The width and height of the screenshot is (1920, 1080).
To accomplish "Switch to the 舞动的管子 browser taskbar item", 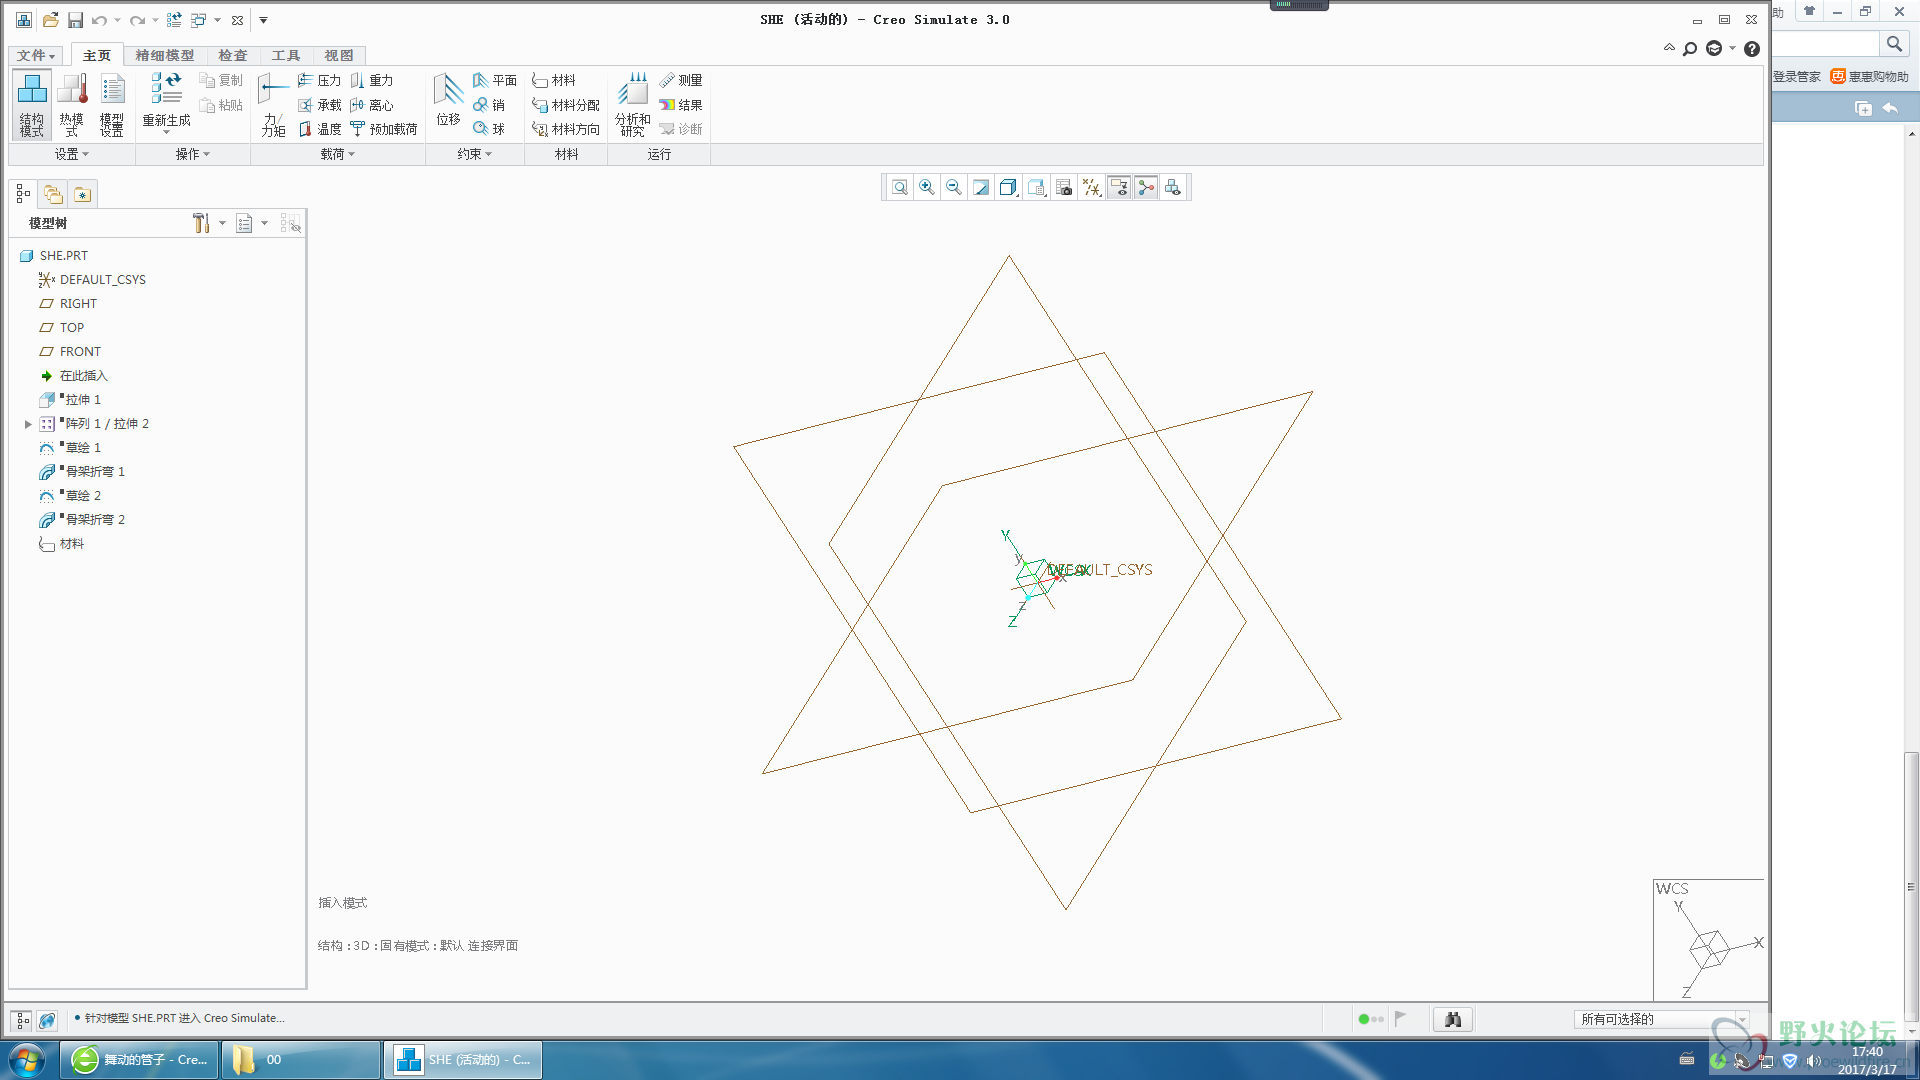I will point(139,1060).
